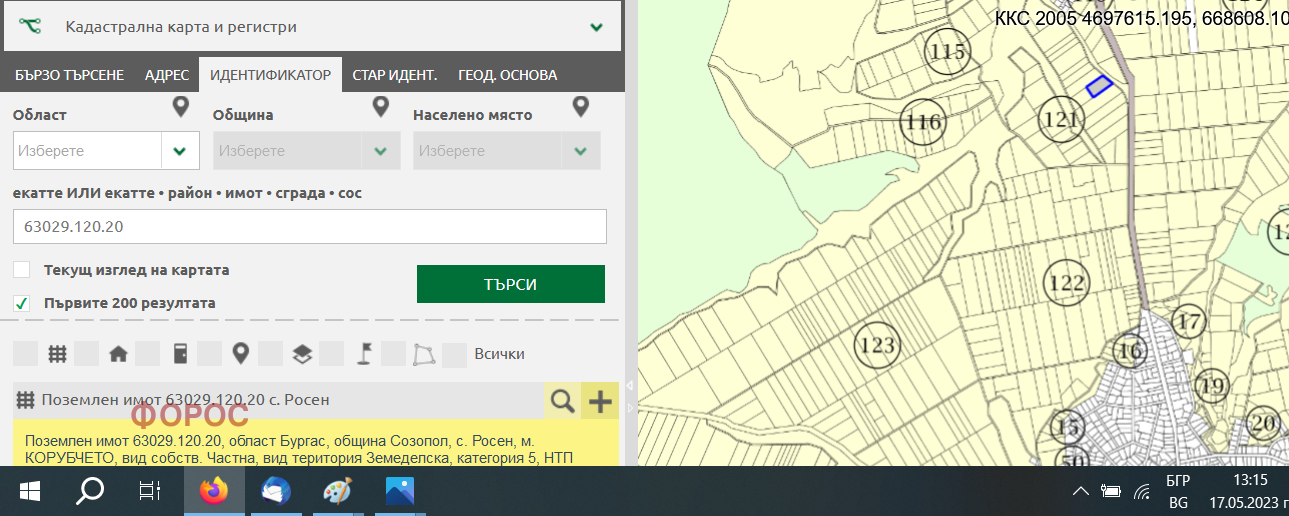Open Windows search from the taskbar
Image resolution: width=1289 pixels, height=516 pixels.
90,491
